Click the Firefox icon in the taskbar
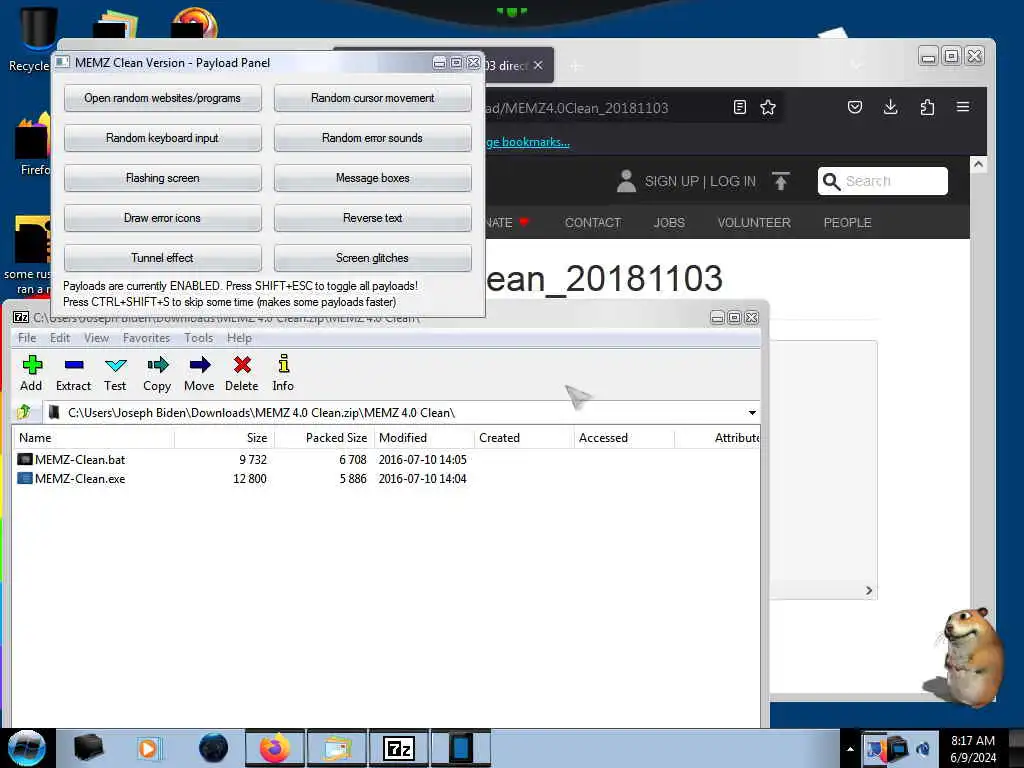This screenshot has height=768, width=1024. [x=274, y=748]
